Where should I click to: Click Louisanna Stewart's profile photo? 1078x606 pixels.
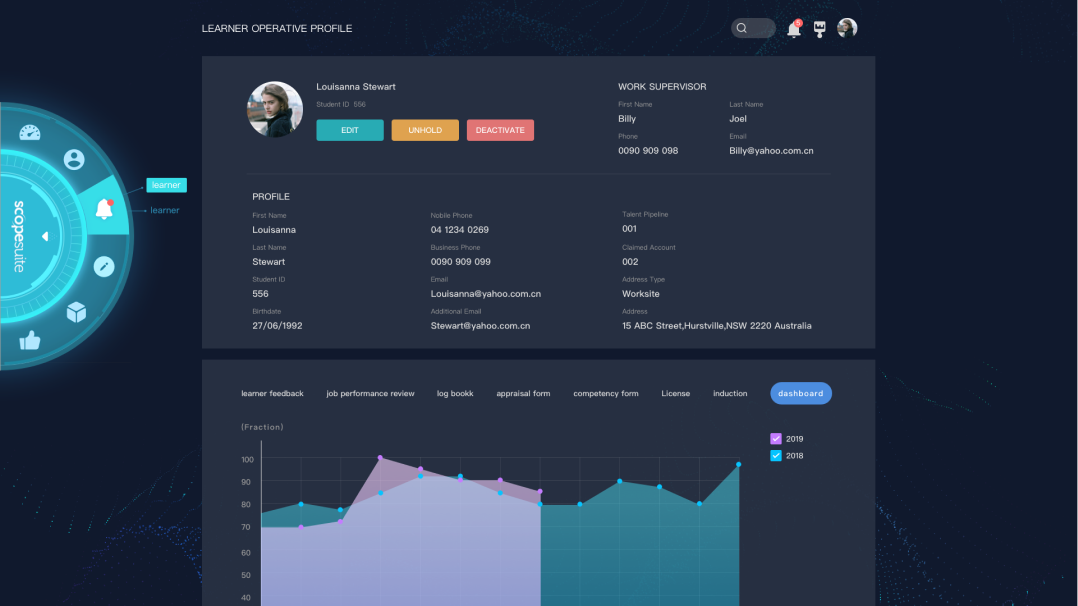pyautogui.click(x=275, y=109)
